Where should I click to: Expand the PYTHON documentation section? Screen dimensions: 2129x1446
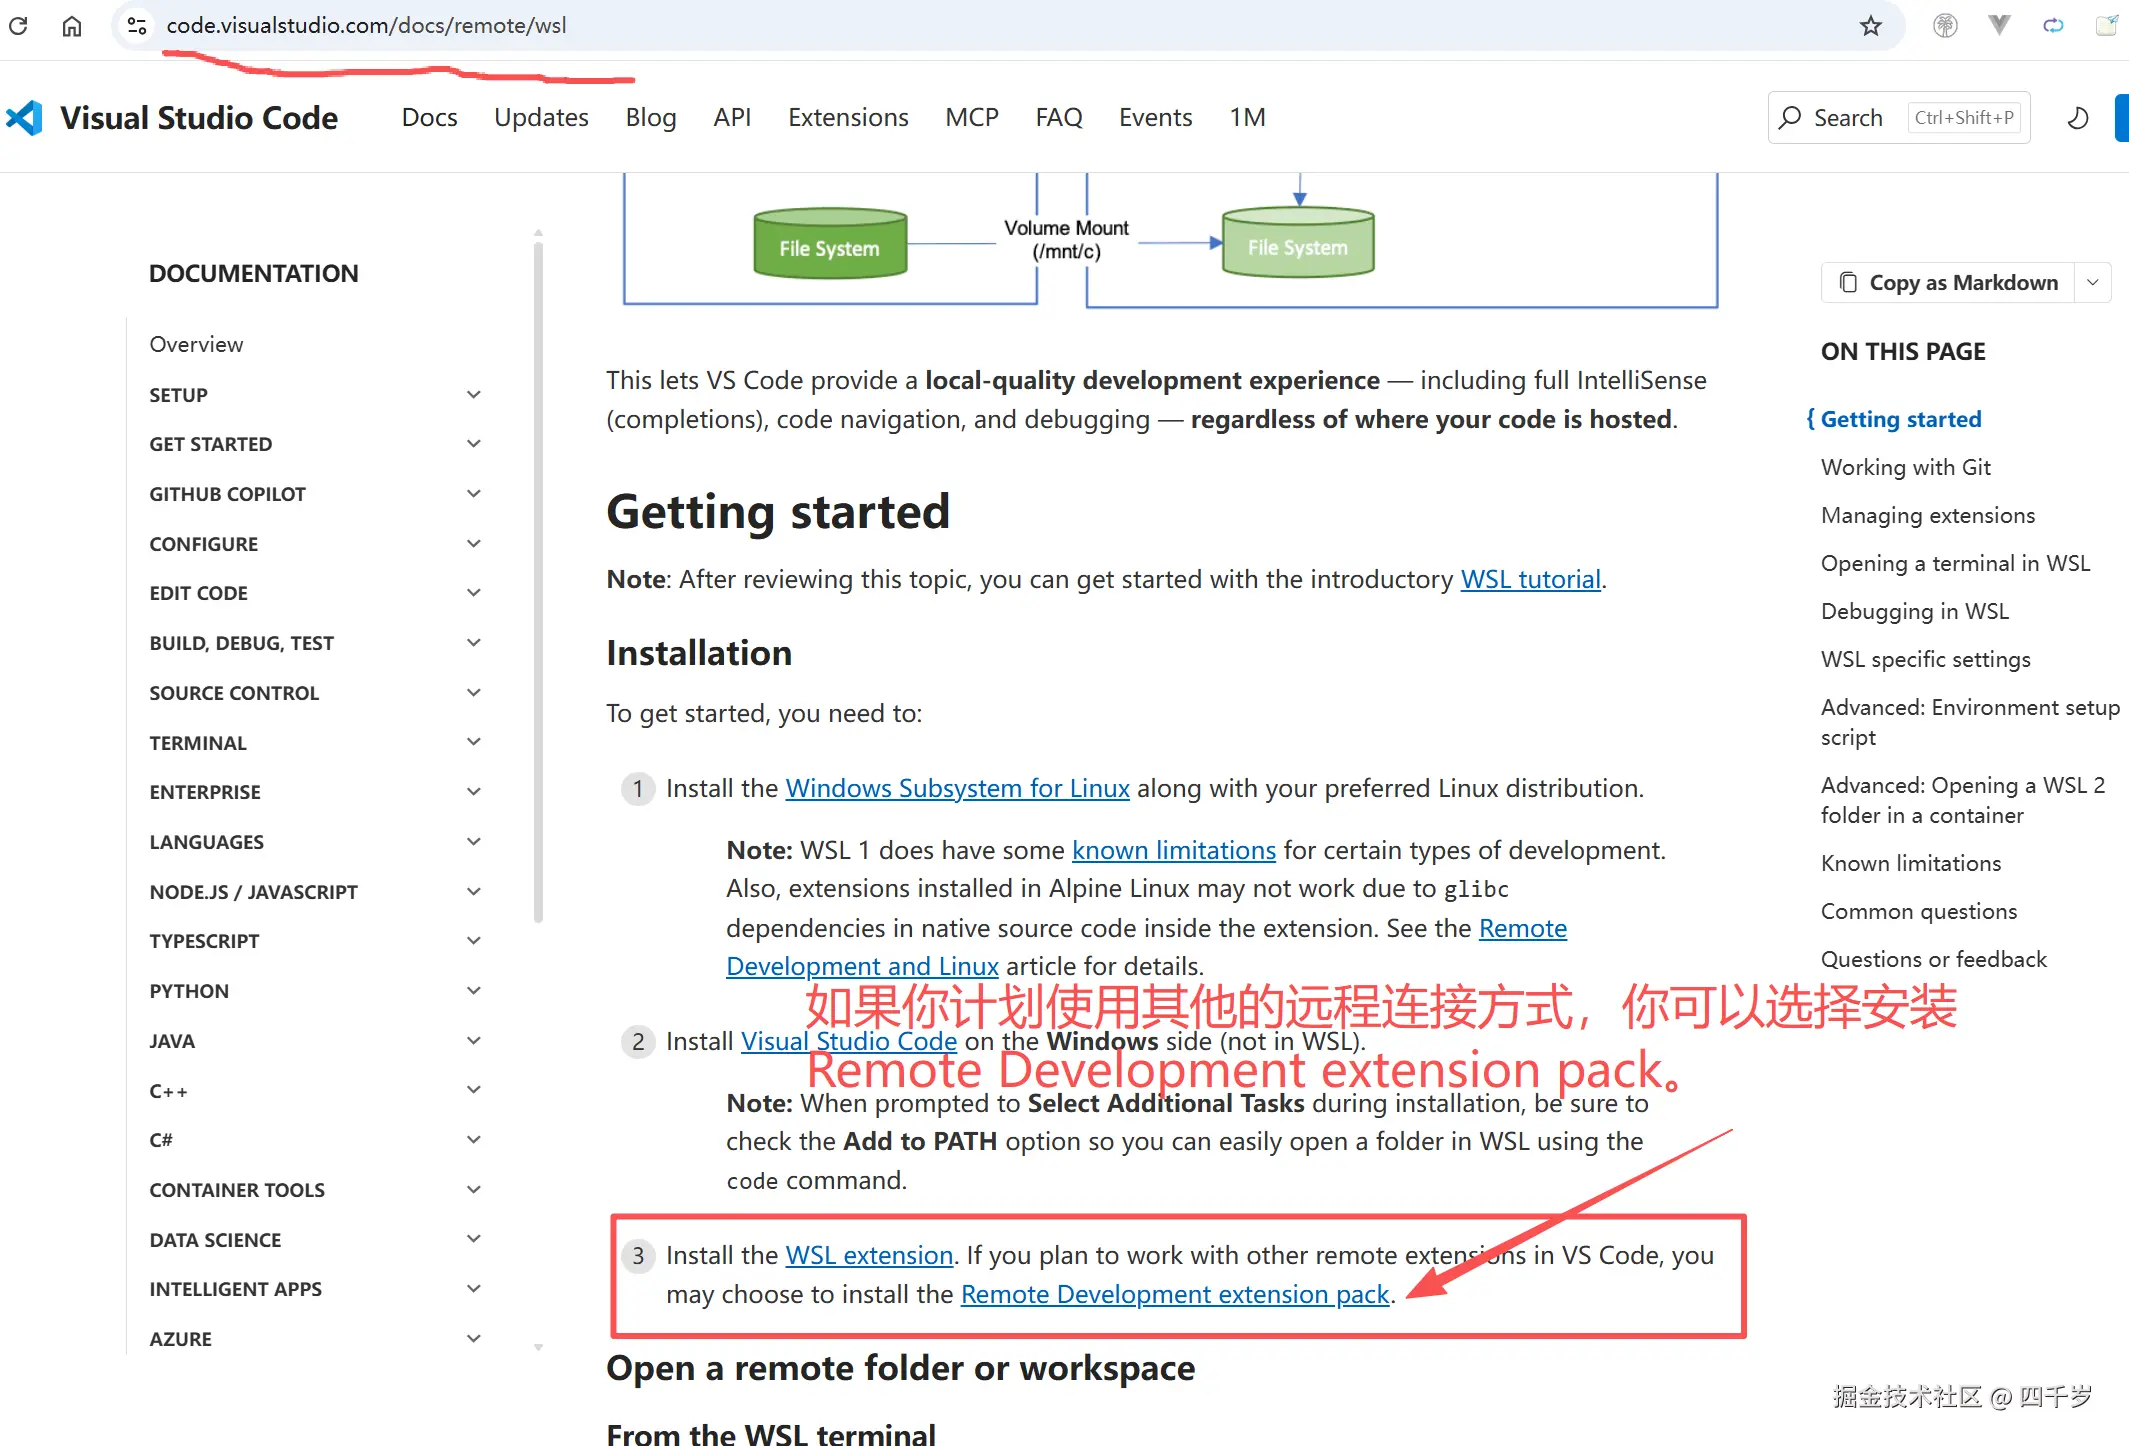point(473,991)
